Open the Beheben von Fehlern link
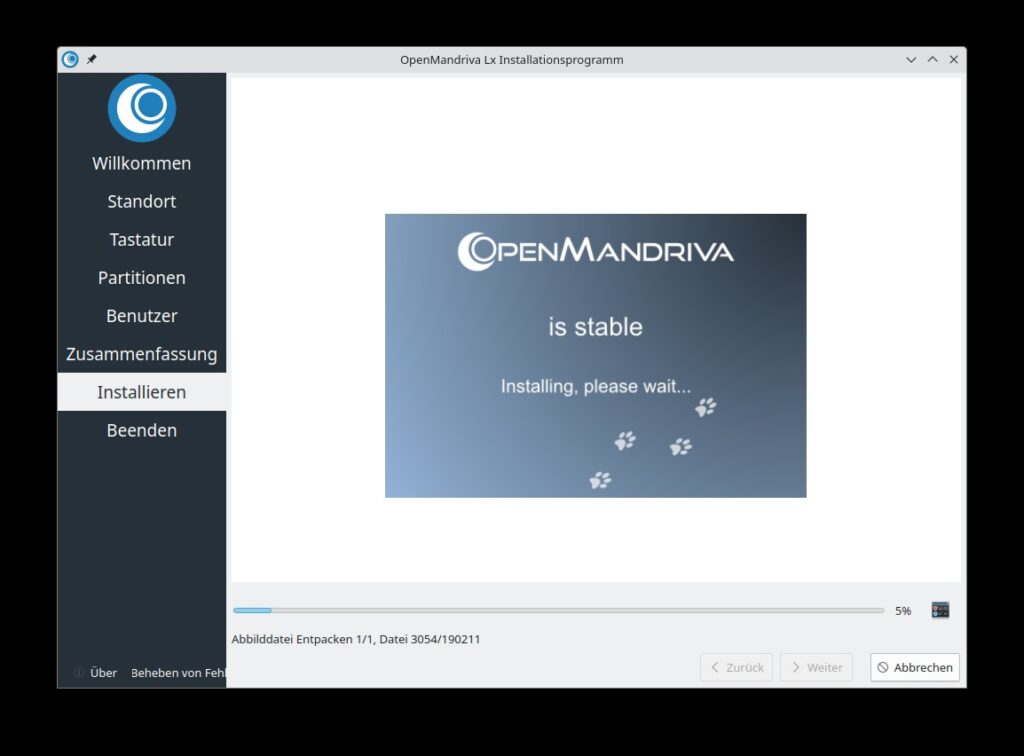1024x756 pixels. pos(178,672)
